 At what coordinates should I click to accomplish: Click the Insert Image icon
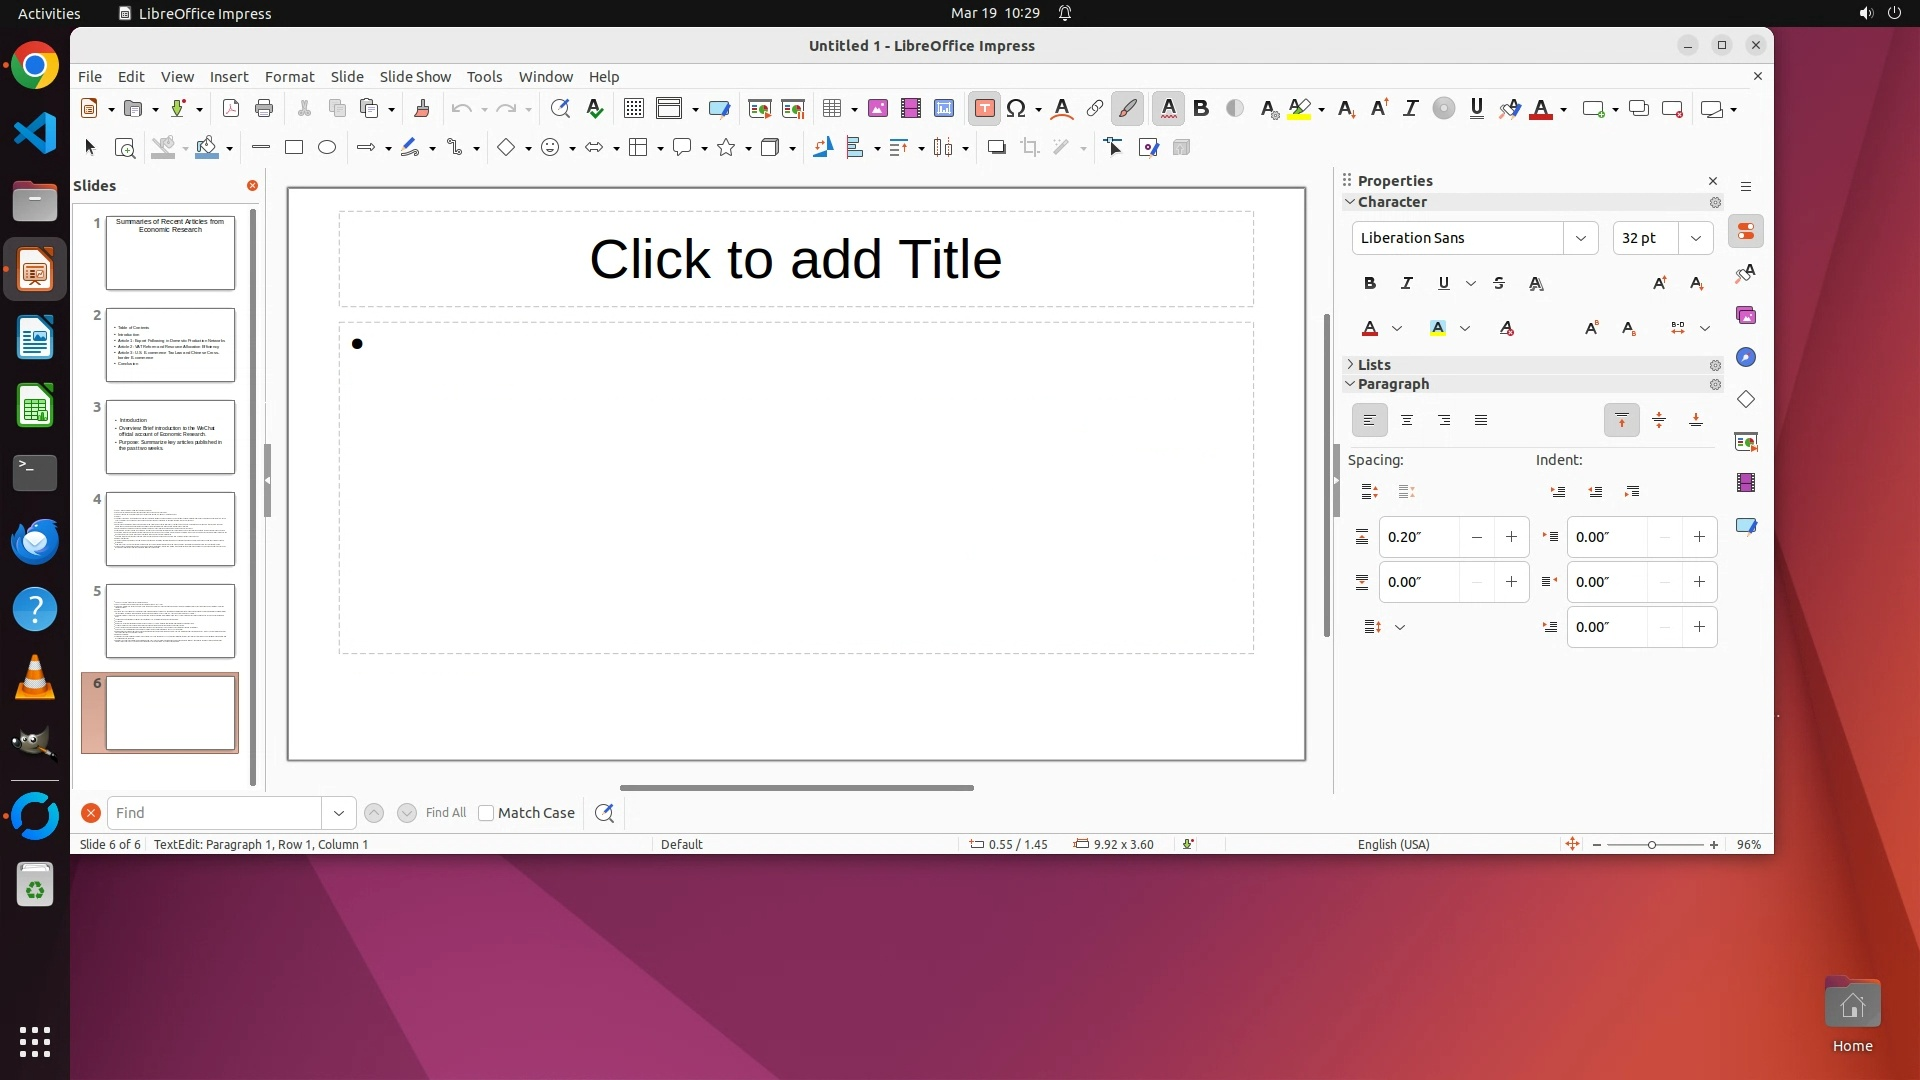point(878,109)
